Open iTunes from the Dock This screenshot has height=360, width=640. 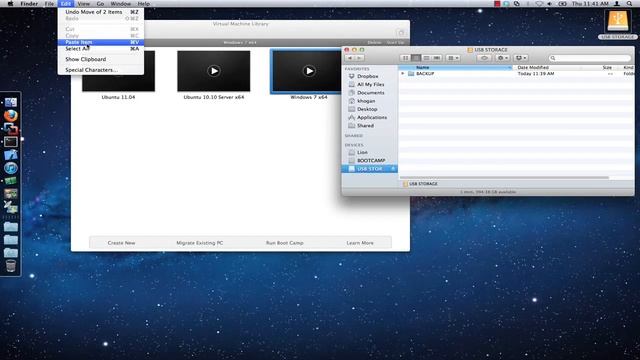click(x=11, y=168)
